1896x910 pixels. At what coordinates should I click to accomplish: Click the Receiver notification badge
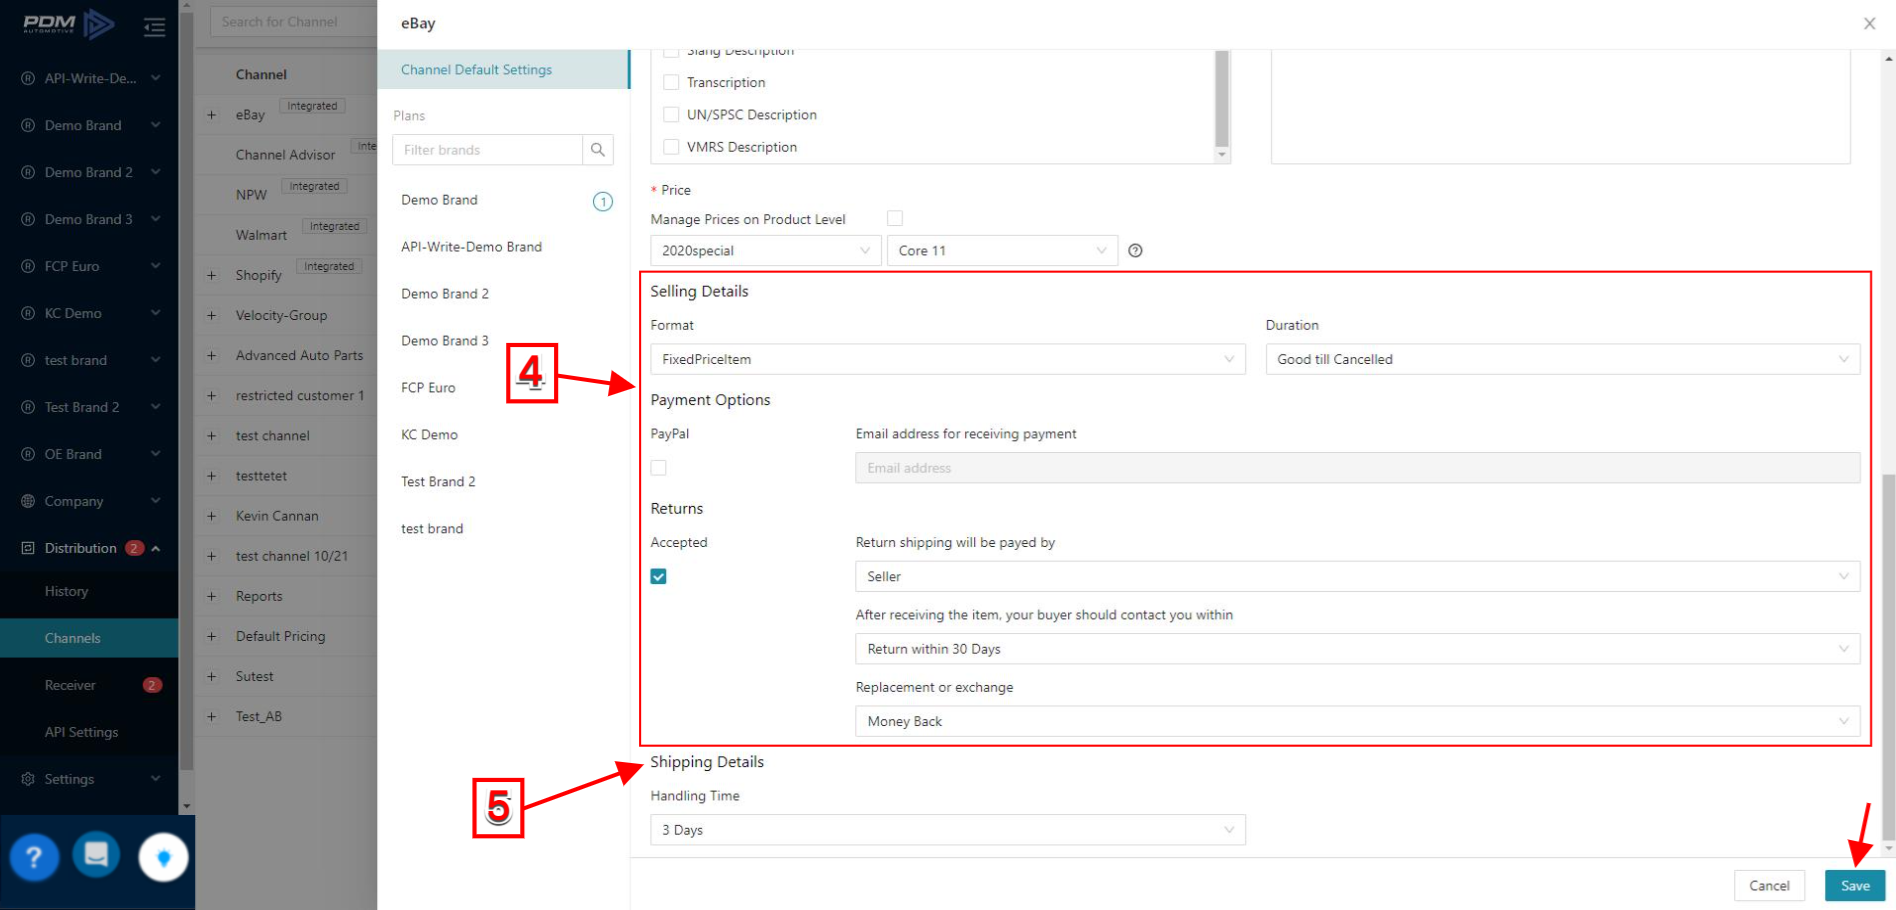152,685
